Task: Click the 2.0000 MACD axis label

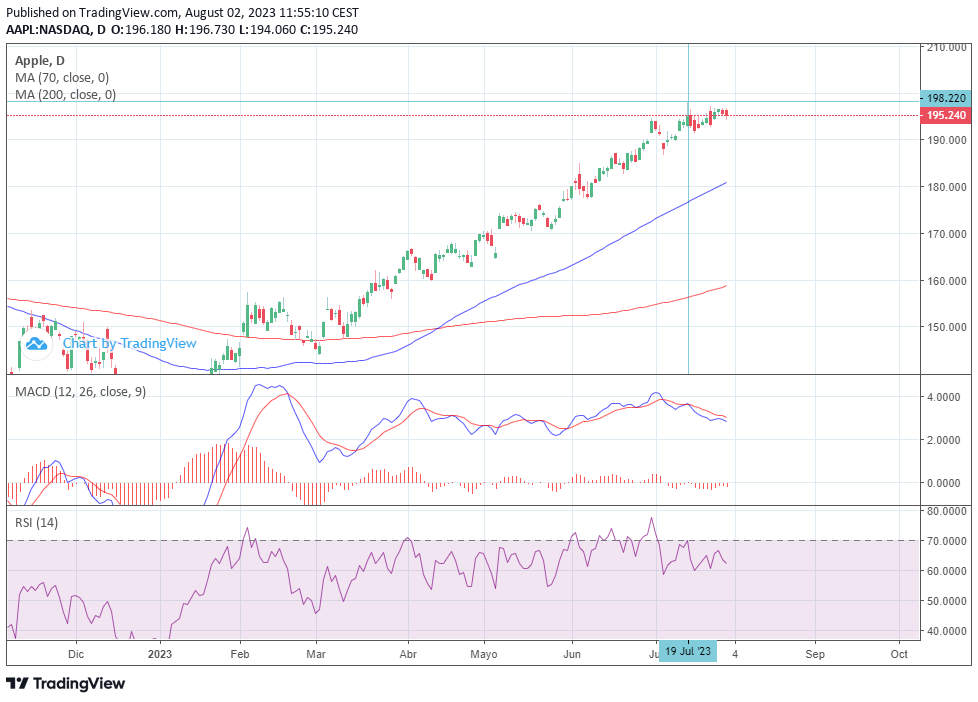Action: [x=944, y=440]
